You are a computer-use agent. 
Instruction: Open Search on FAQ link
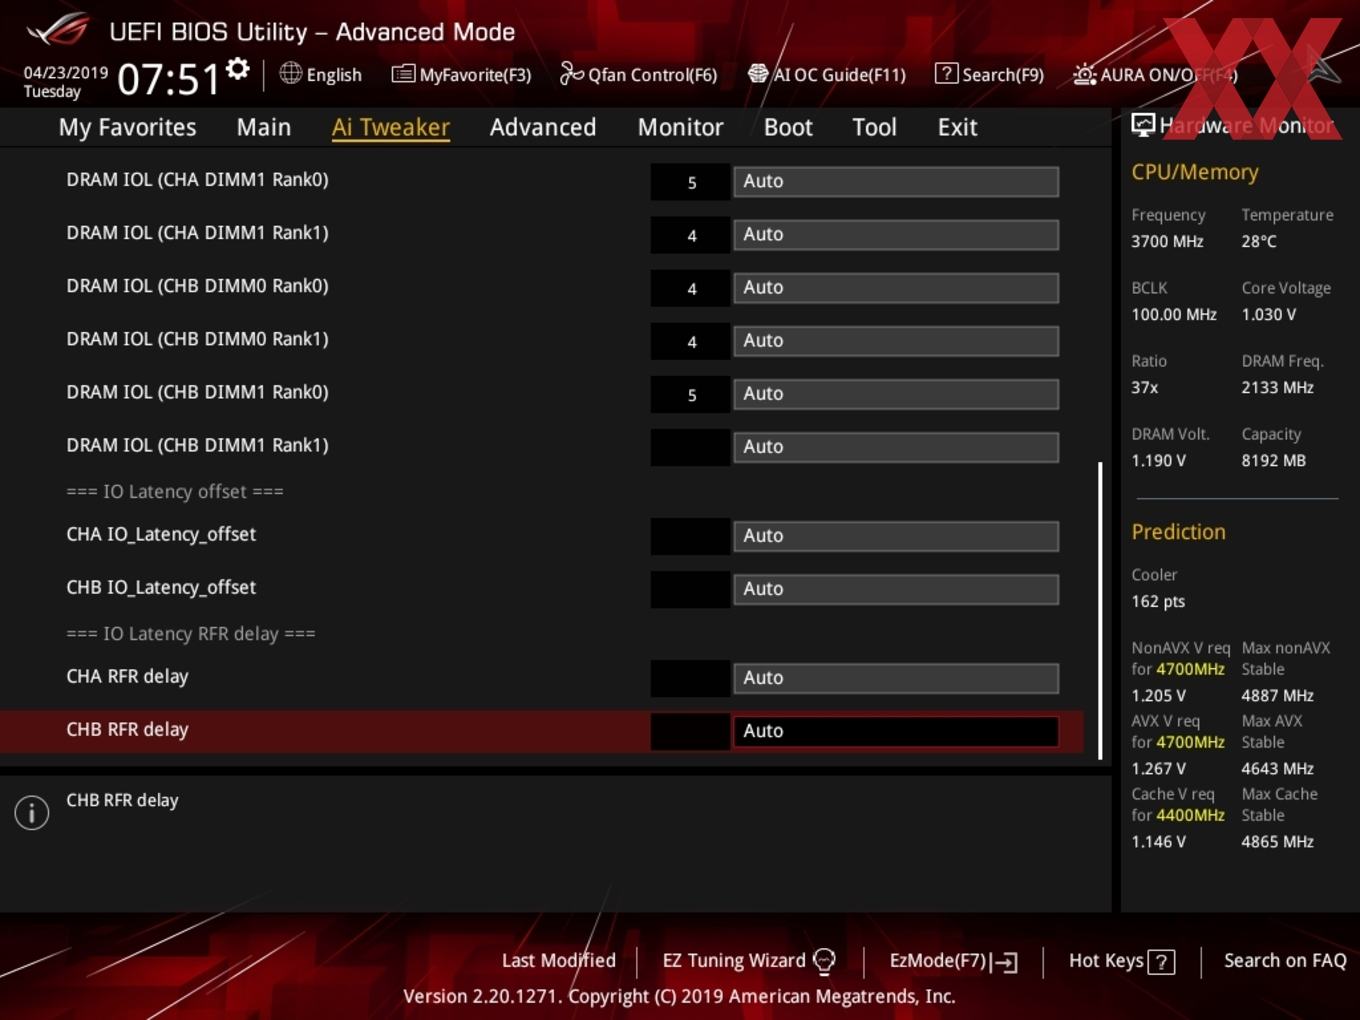pos(1285,960)
